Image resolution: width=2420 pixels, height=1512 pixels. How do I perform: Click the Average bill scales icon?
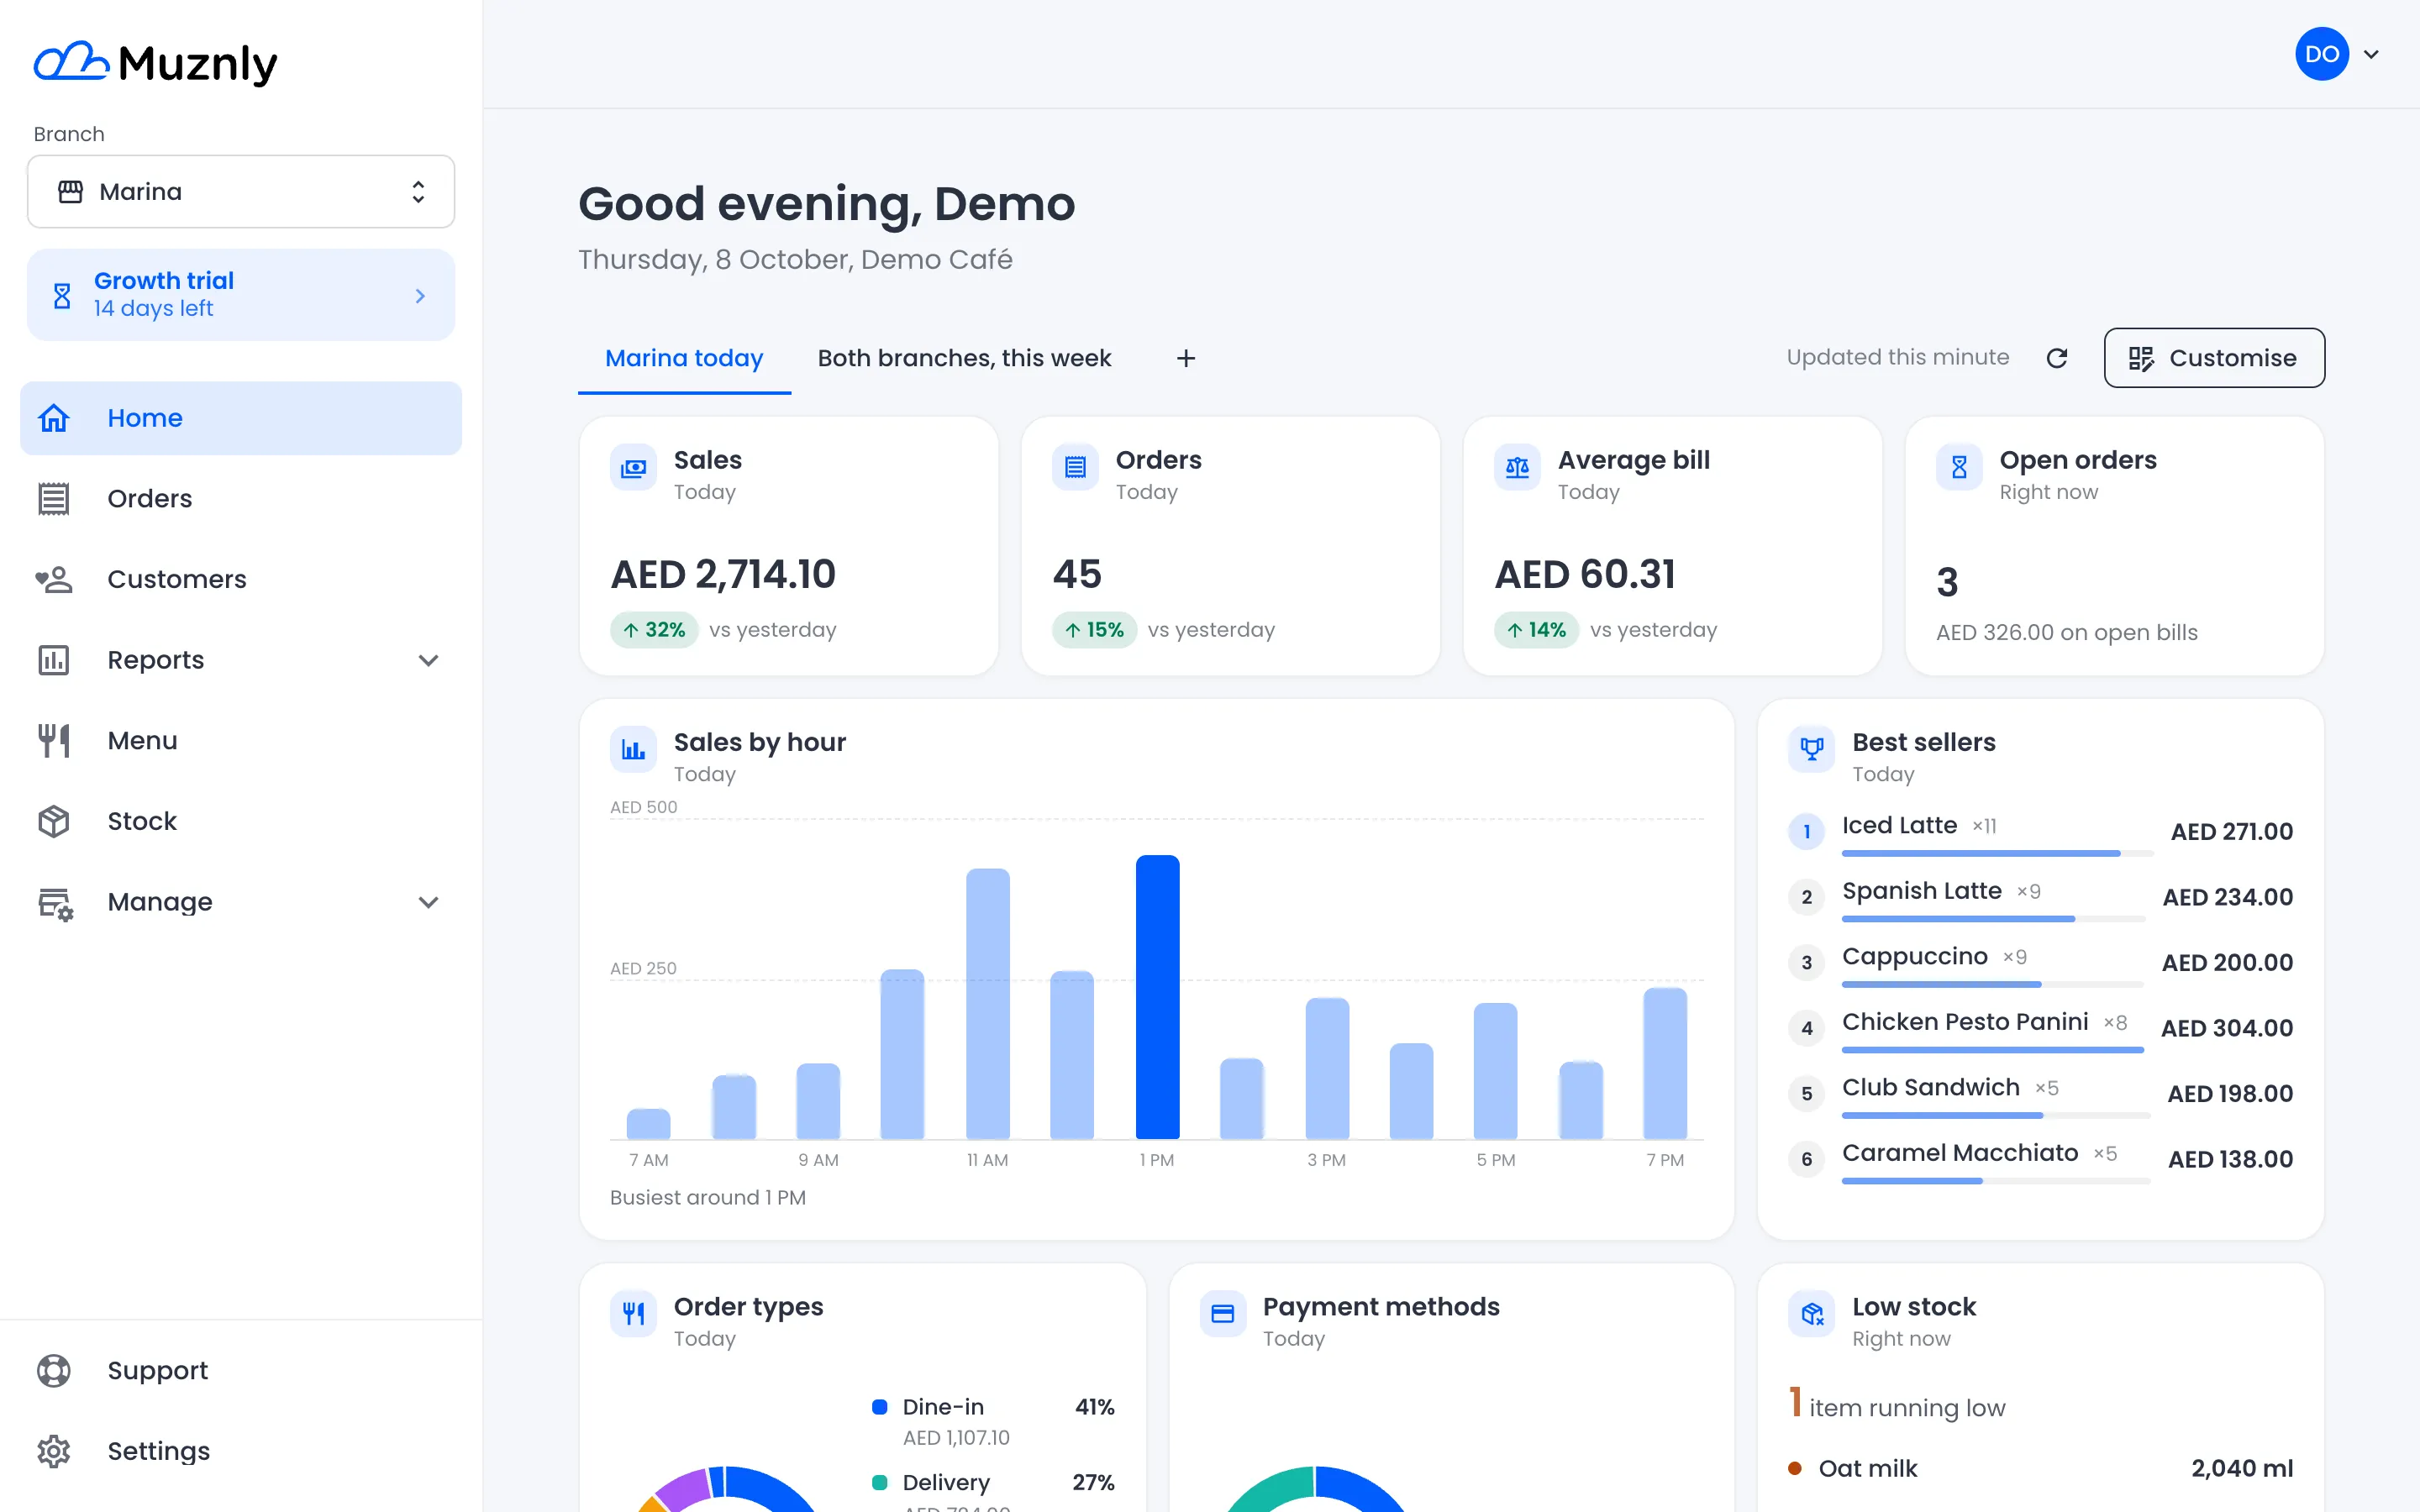(x=1517, y=468)
